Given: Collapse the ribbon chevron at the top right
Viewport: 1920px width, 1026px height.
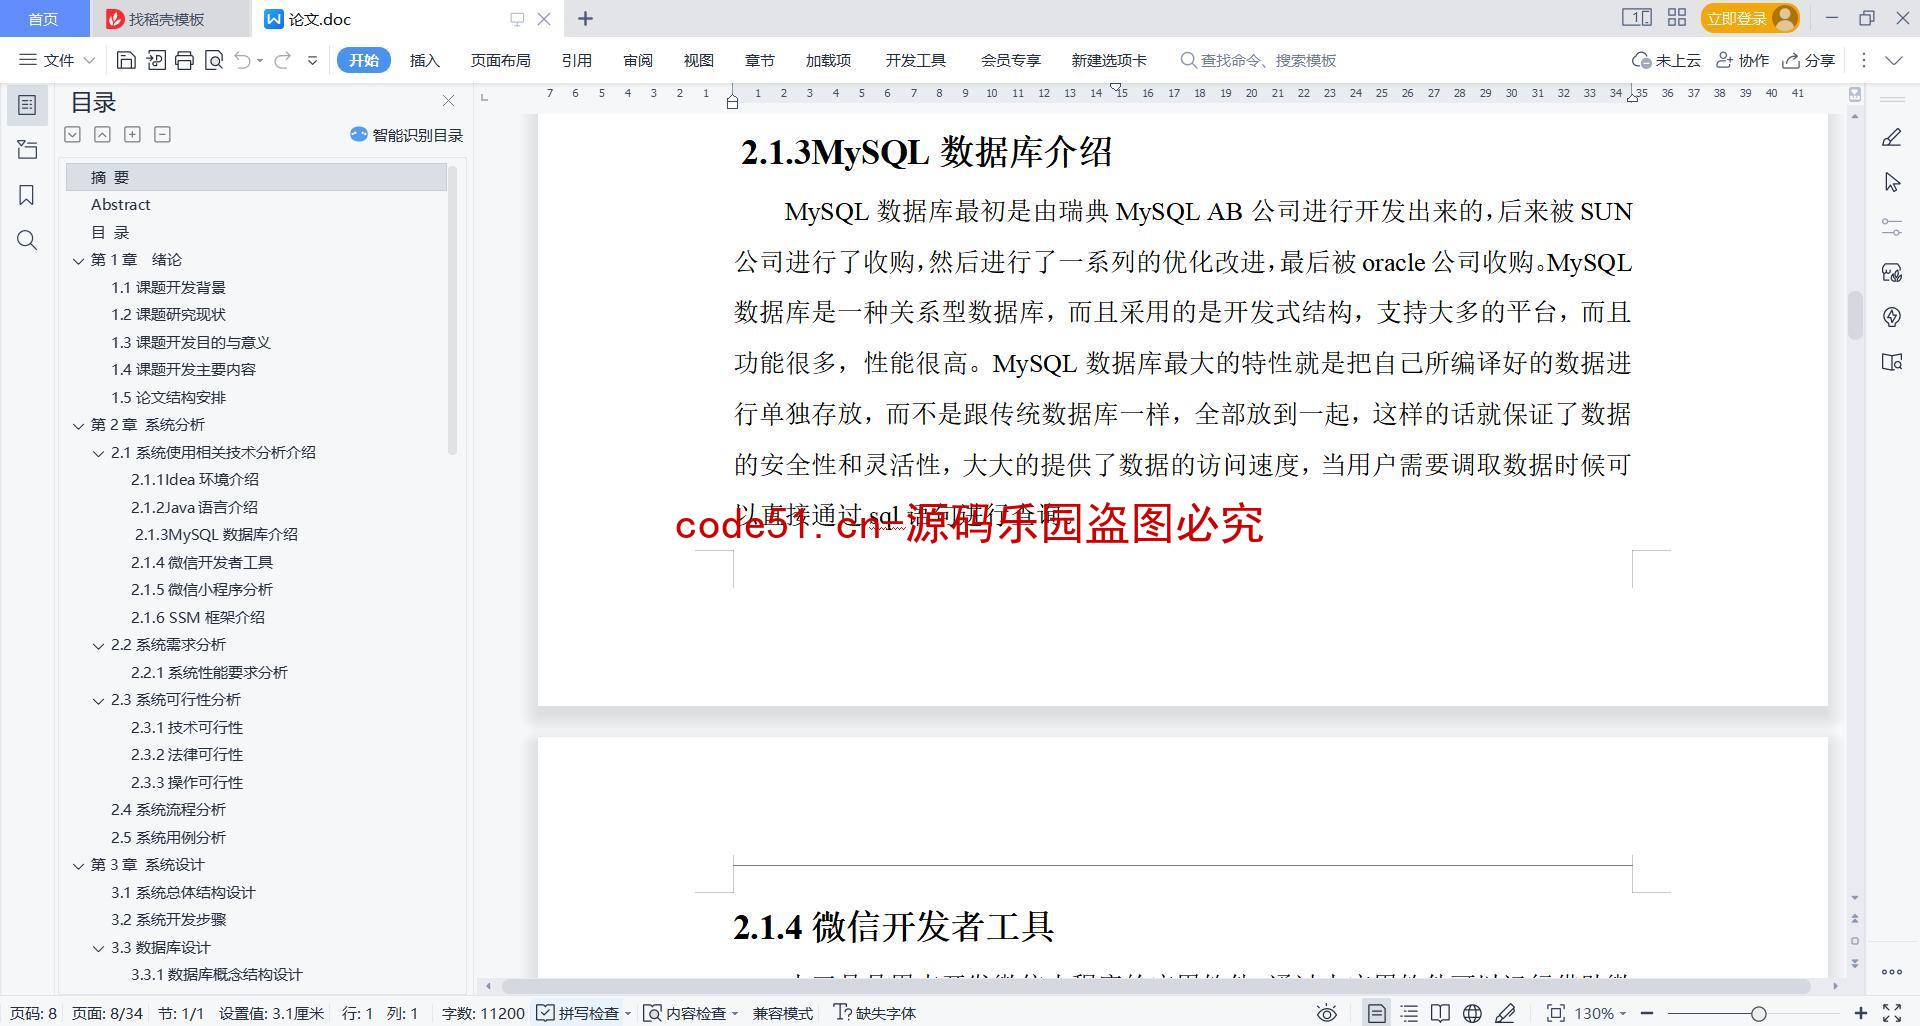Looking at the screenshot, I should click(1894, 60).
